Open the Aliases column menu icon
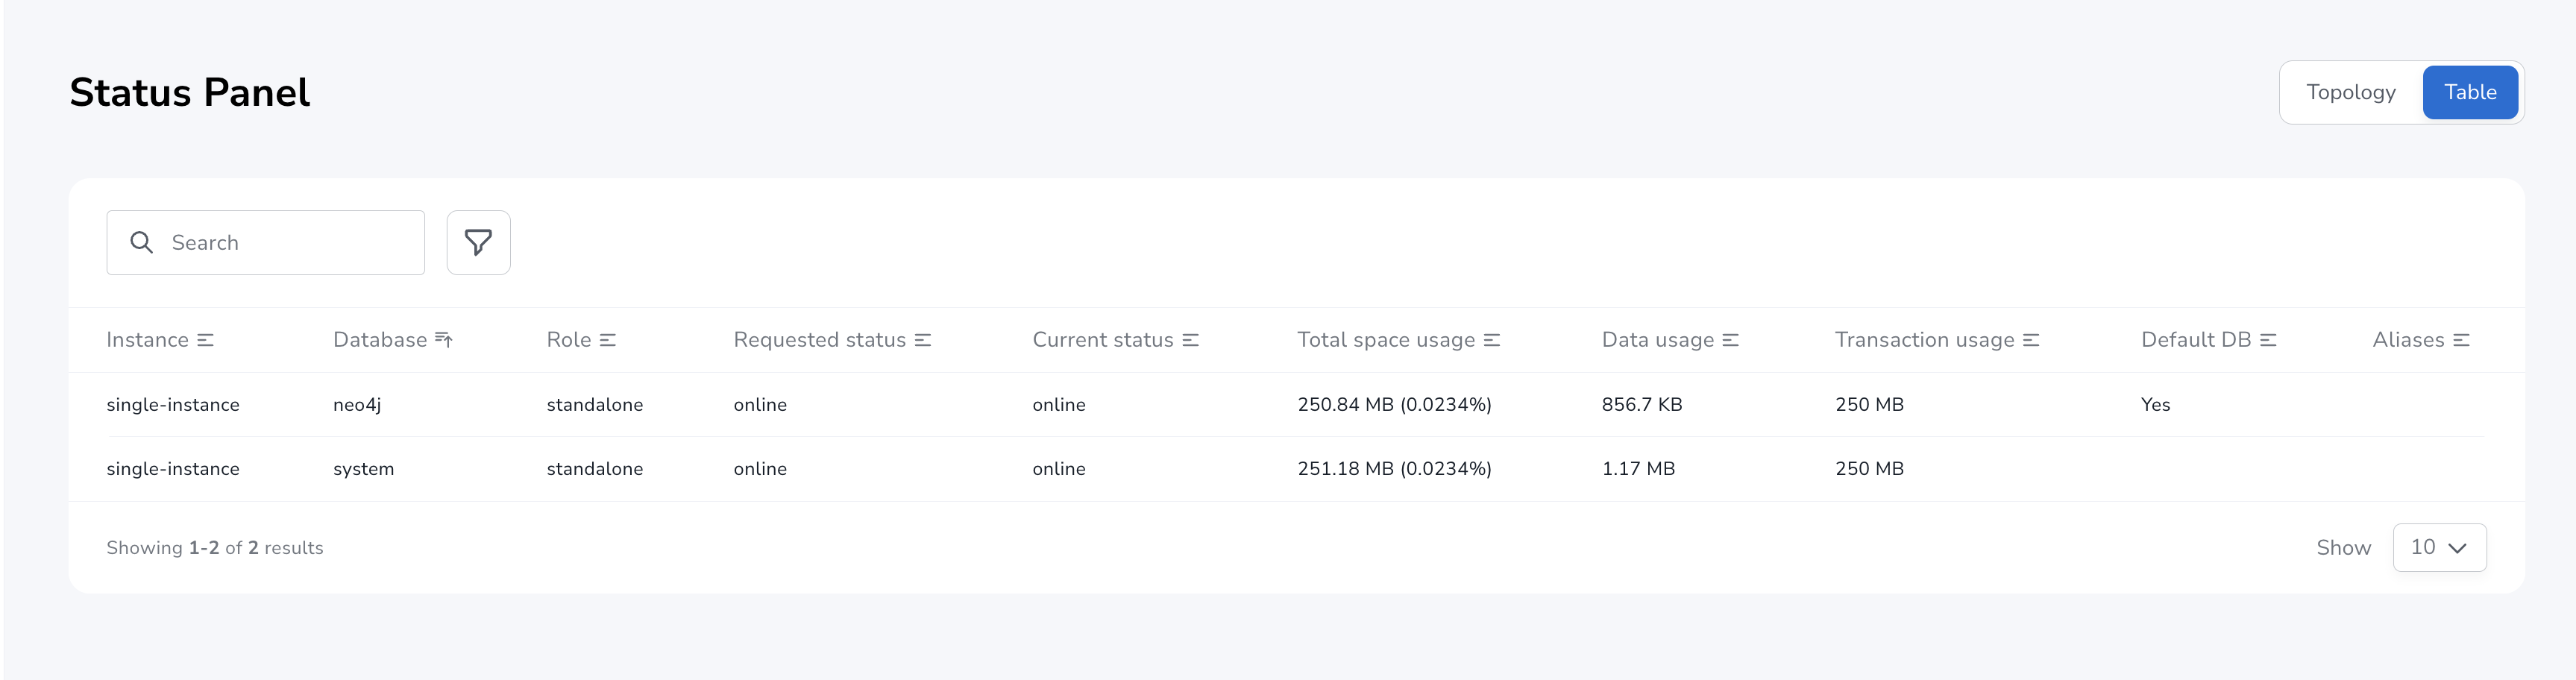 [x=2461, y=340]
